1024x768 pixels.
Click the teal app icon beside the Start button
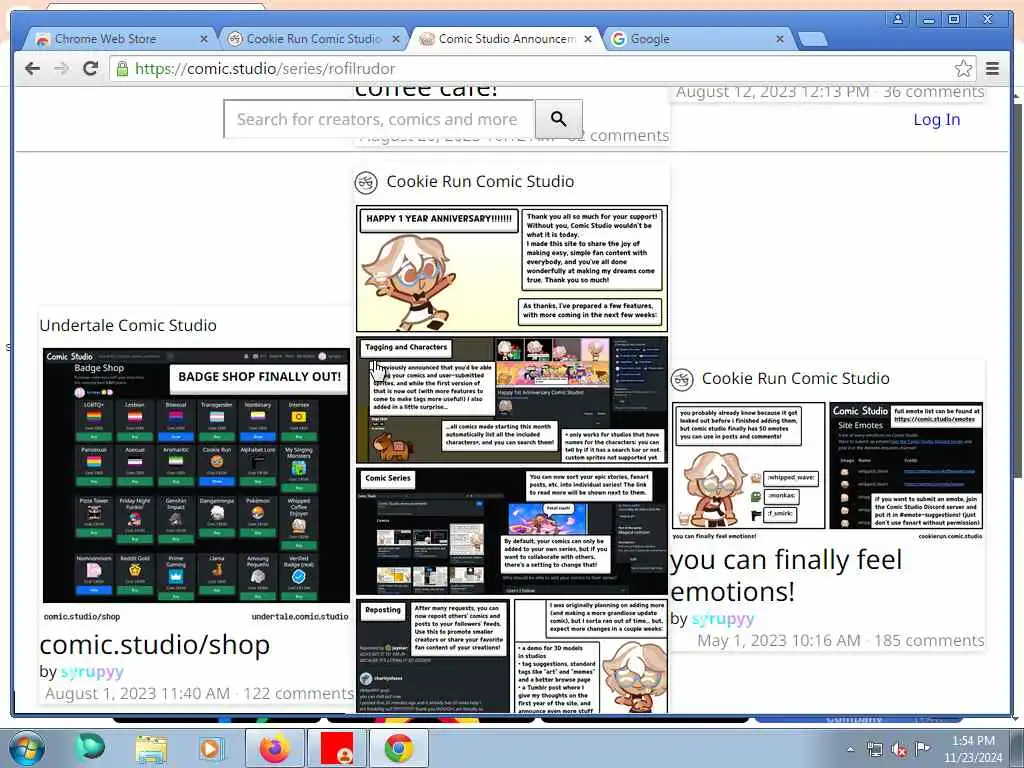tap(90, 746)
